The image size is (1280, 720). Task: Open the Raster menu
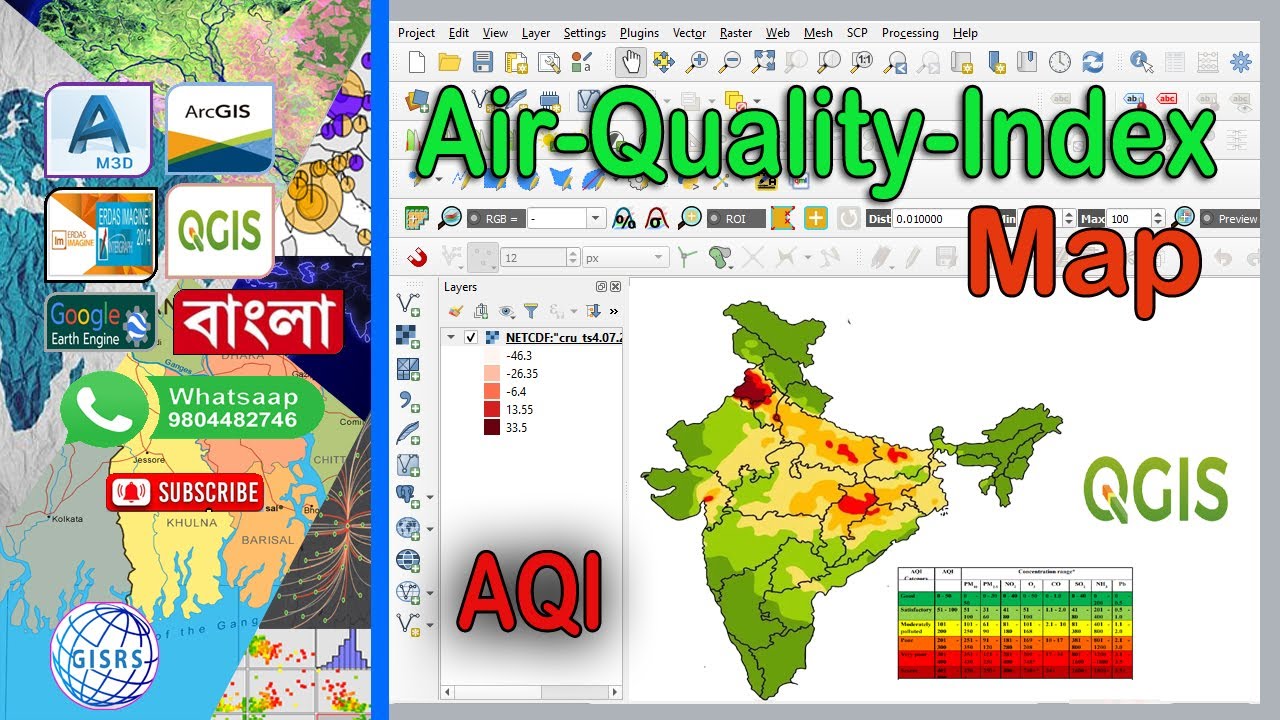point(736,33)
